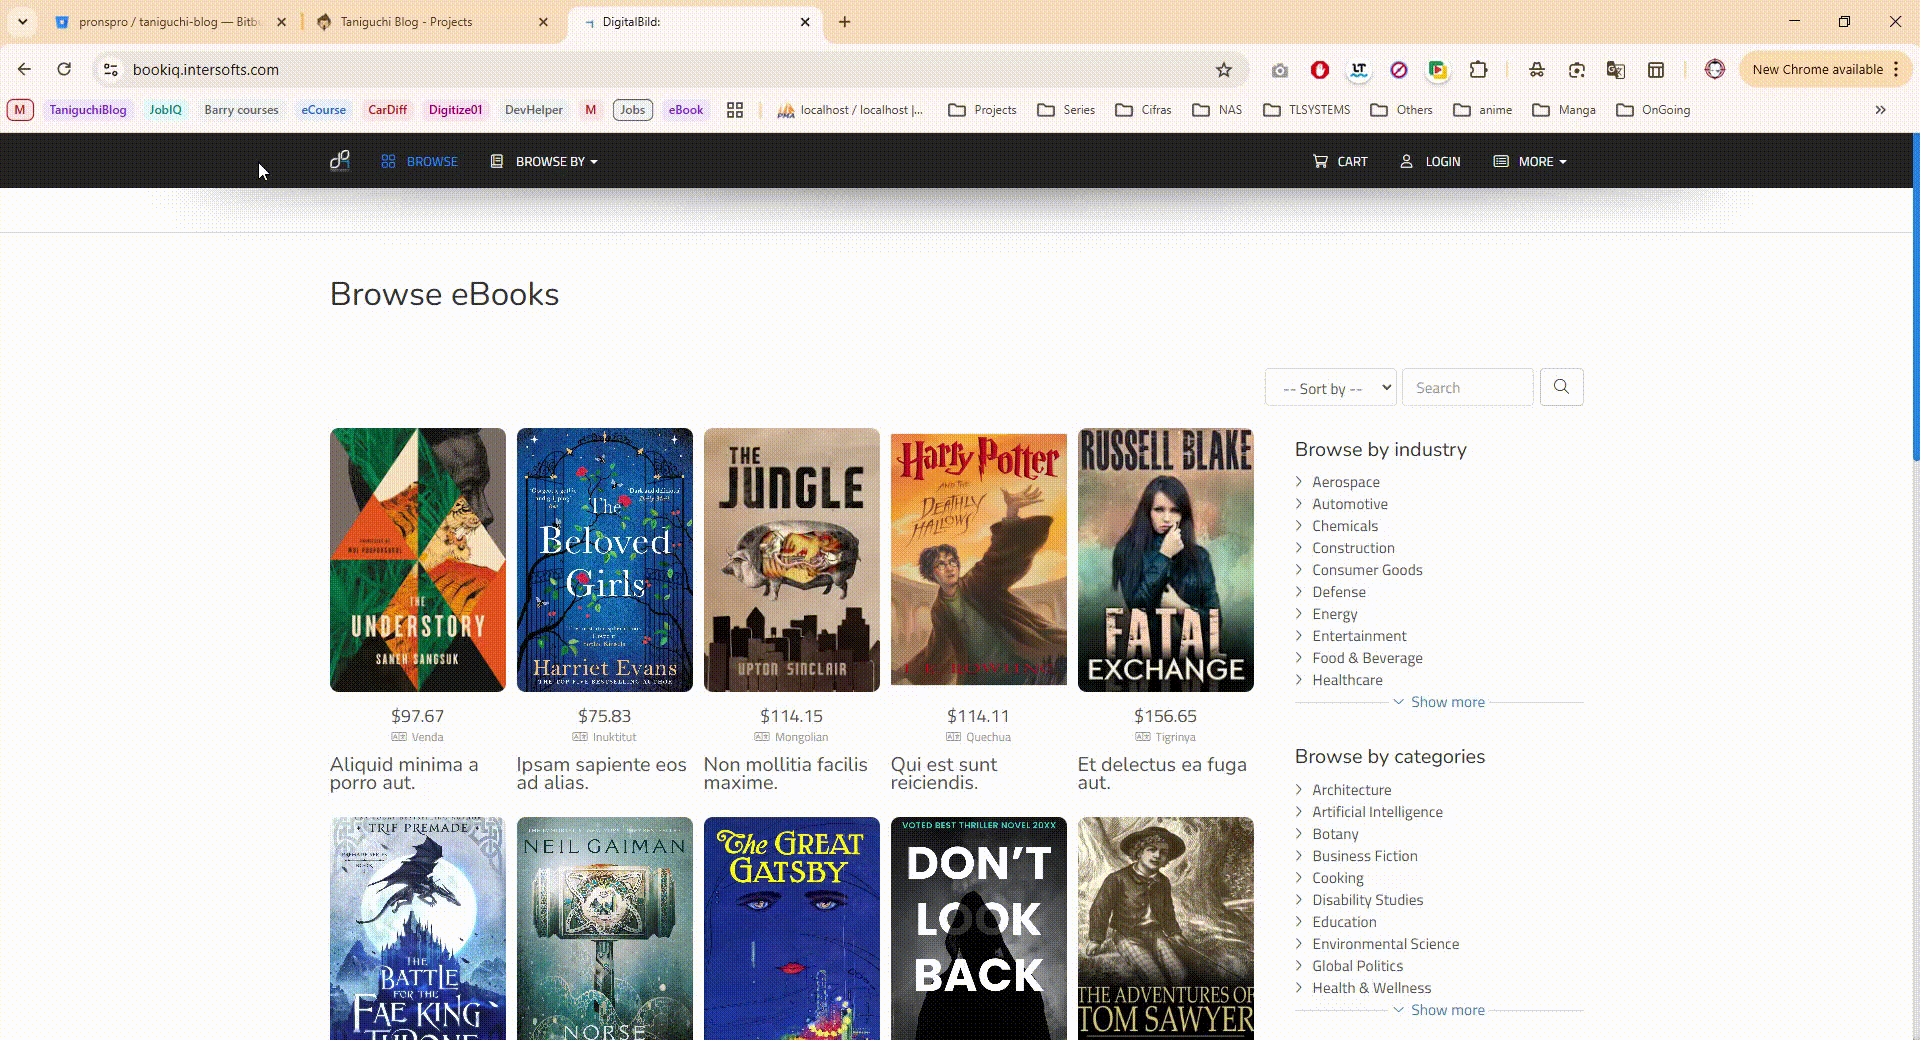Show more industries in the list

coord(1439,702)
